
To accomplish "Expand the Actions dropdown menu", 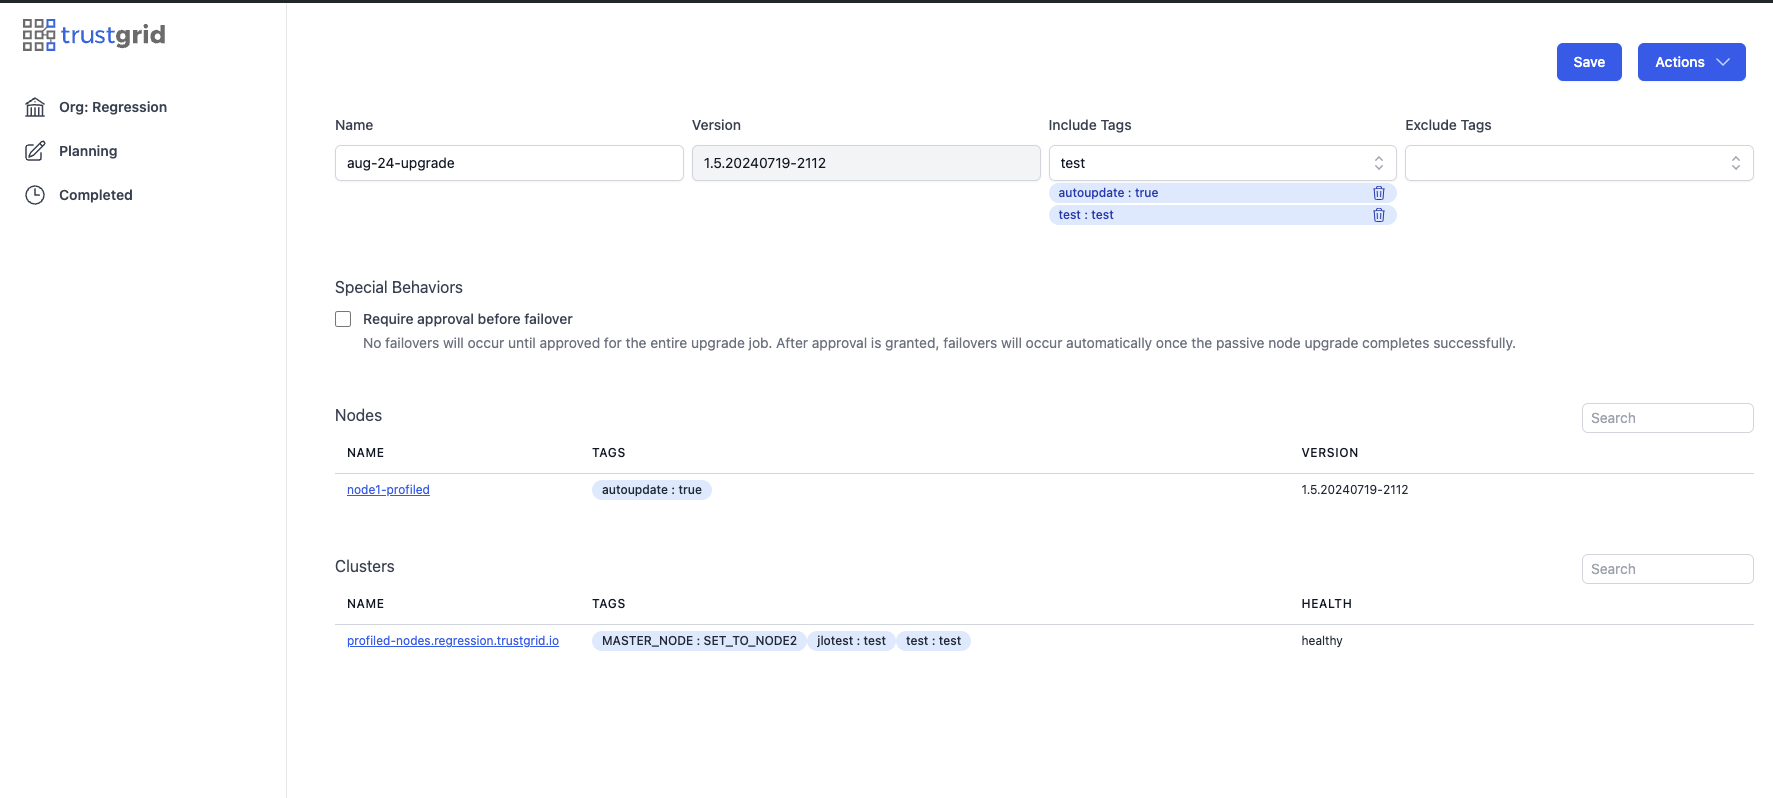I will pos(1691,62).
